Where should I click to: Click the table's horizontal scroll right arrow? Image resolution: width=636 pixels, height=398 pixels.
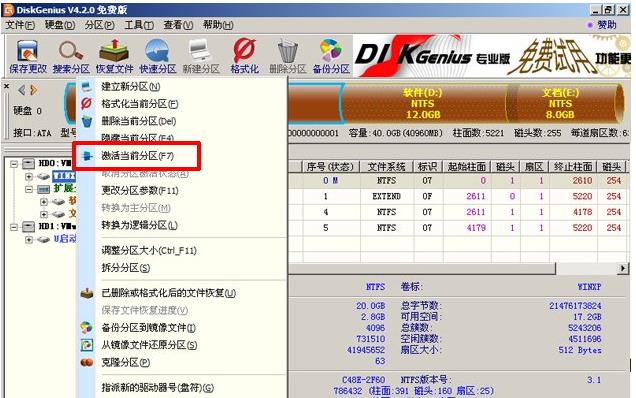point(623,268)
